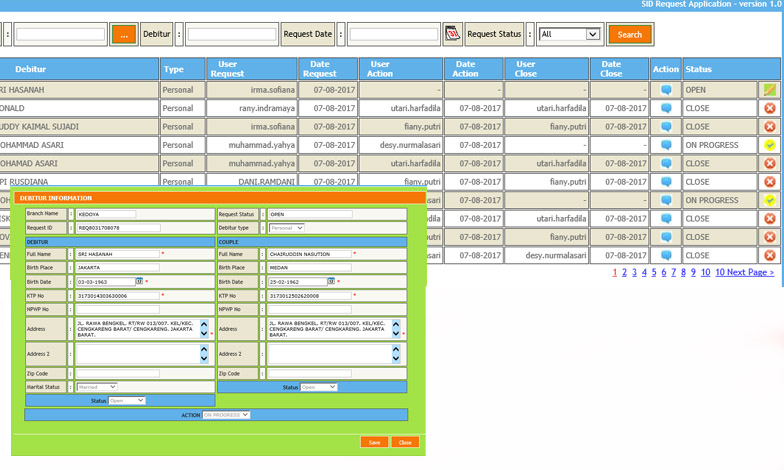784x470 pixels.
Task: Click the chat action icon for OPEN row
Action: [666, 90]
